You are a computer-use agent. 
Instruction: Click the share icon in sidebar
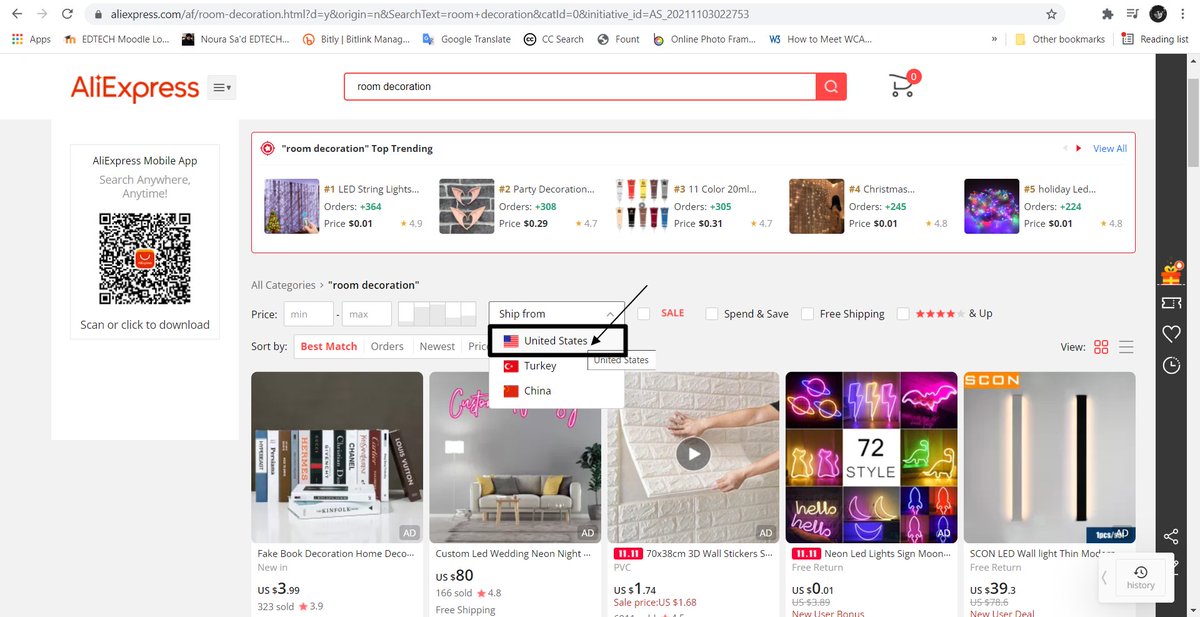tap(1171, 538)
